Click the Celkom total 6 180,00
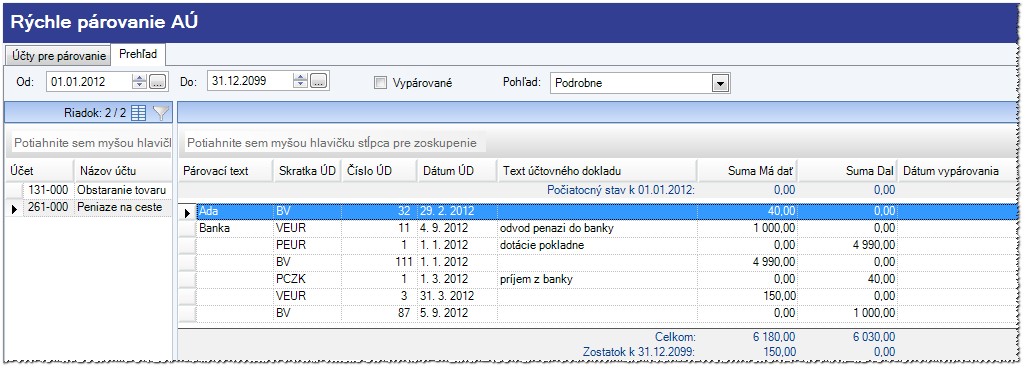 (x=774, y=337)
